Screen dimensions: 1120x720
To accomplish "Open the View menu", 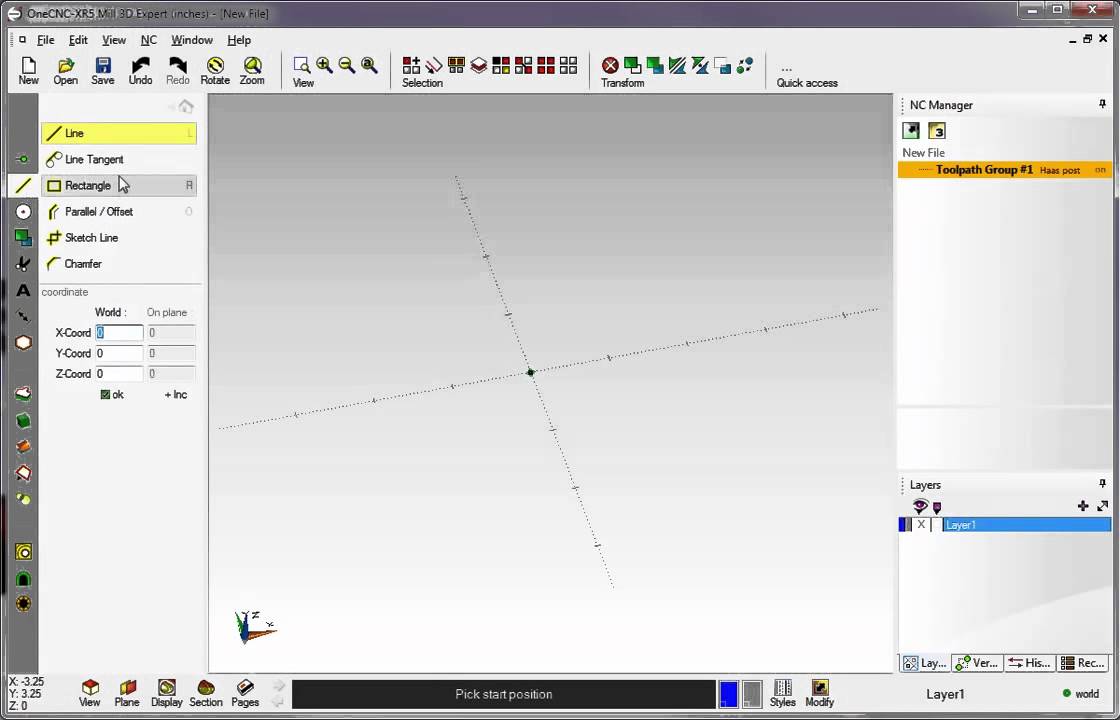I will [114, 40].
